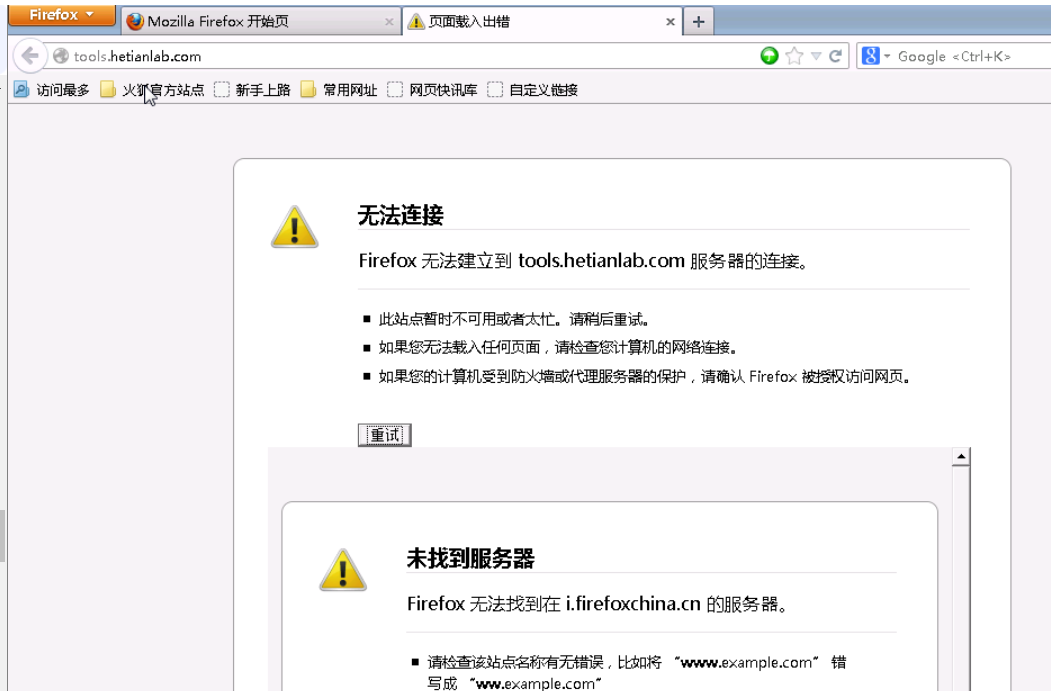The height and width of the screenshot is (691, 1051).
Task: Open the 自定义链接 bookmark
Action: pyautogui.click(x=533, y=90)
